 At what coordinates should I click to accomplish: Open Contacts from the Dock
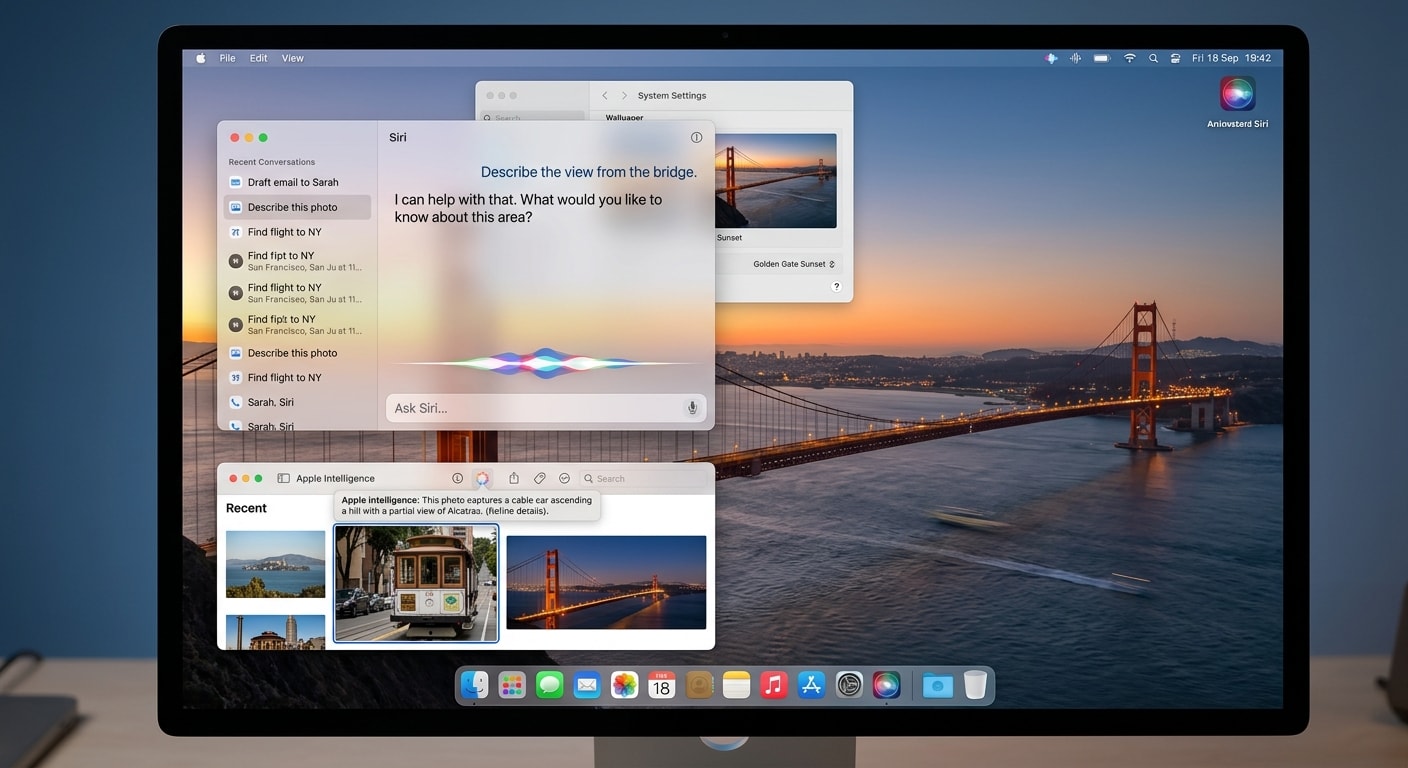pyautogui.click(x=699, y=685)
